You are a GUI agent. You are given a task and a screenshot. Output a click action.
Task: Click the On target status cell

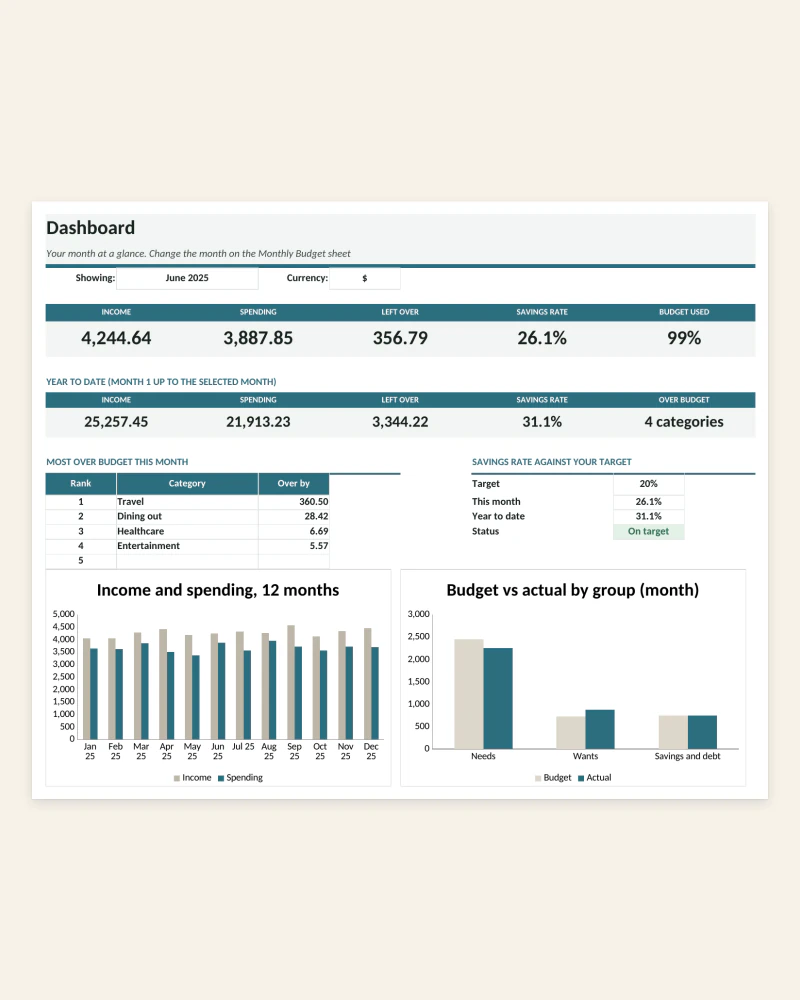648,531
